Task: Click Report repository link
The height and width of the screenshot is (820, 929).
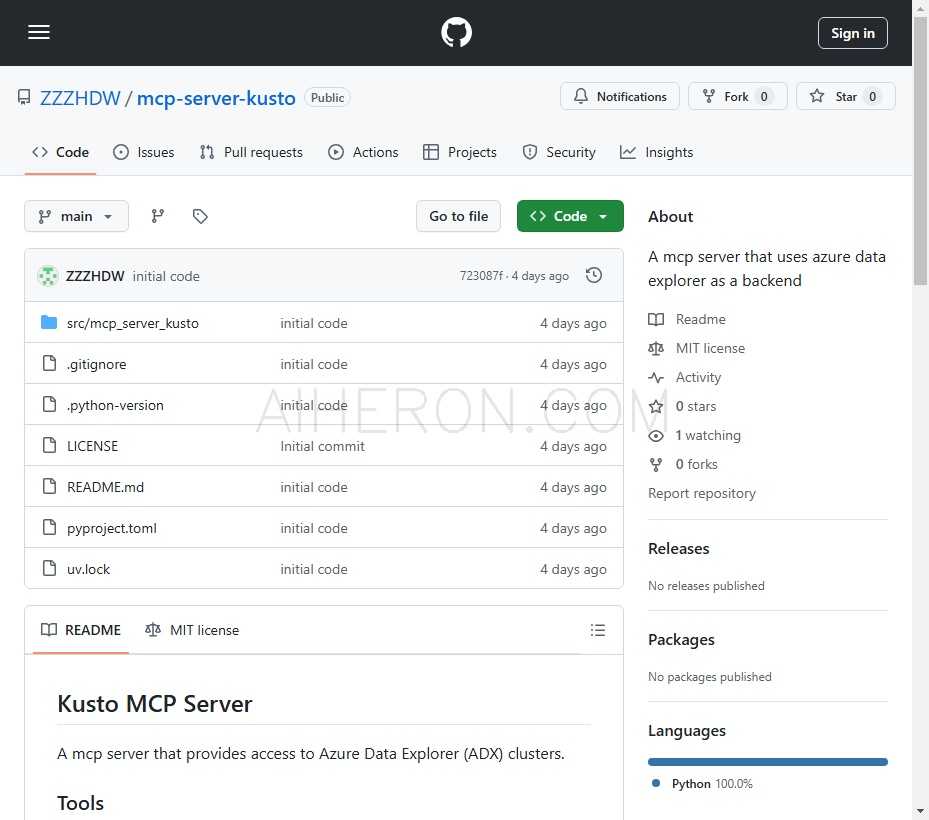Action: [x=701, y=494]
